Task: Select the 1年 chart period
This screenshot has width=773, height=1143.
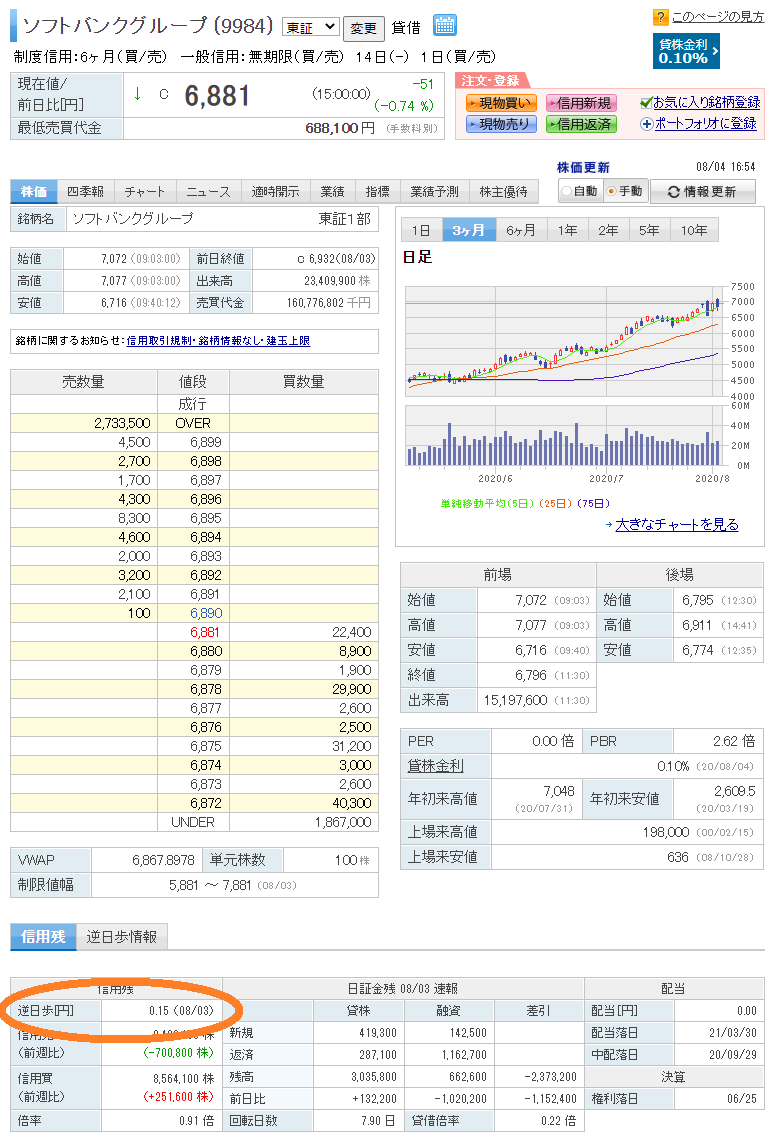Action: pyautogui.click(x=567, y=230)
